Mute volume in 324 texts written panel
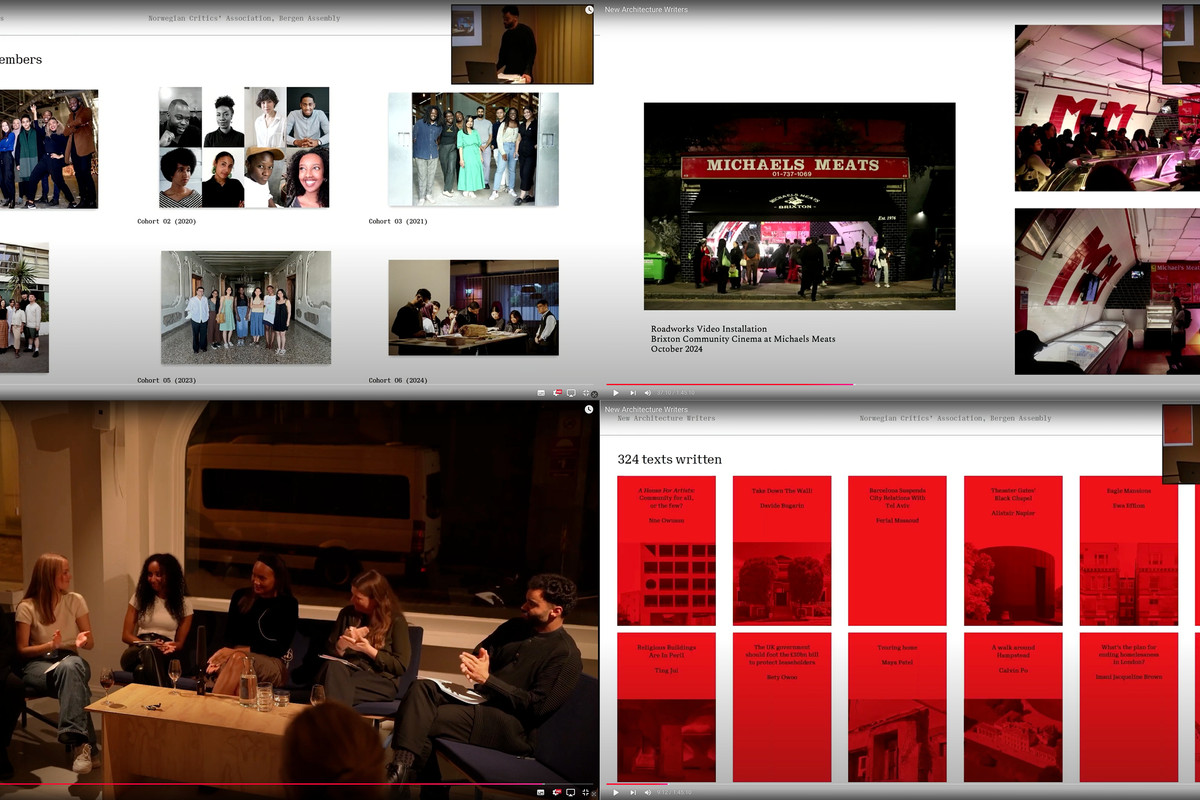Viewport: 1200px width, 800px height. pyautogui.click(x=647, y=792)
